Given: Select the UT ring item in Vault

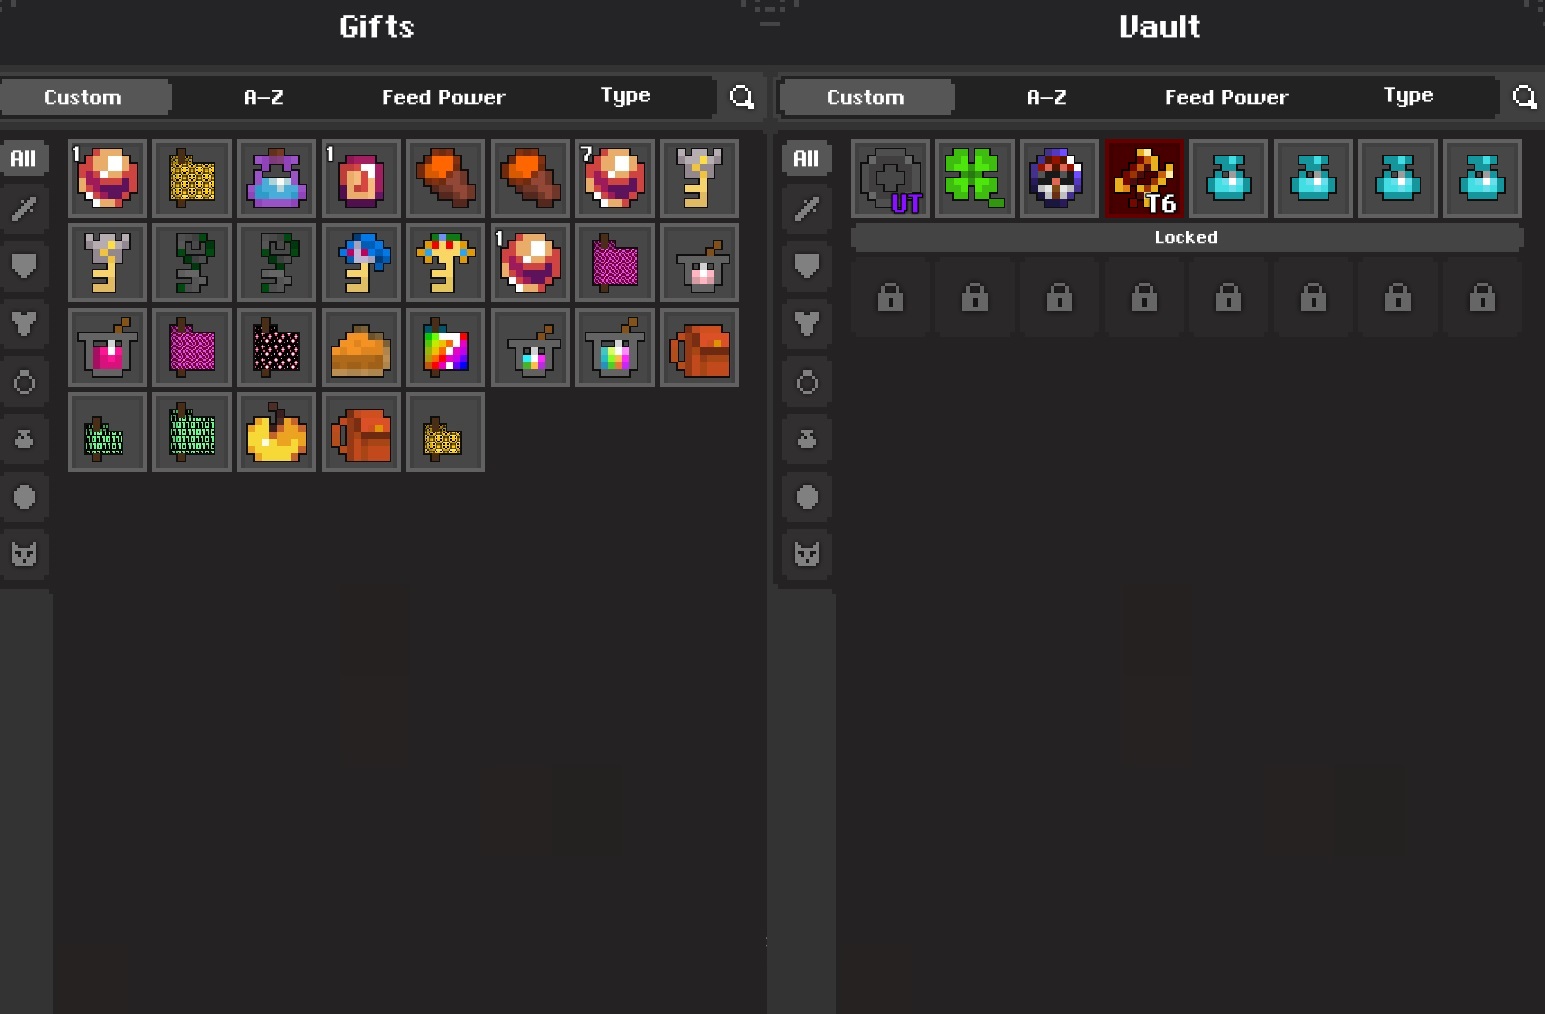Looking at the screenshot, I should 890,178.
